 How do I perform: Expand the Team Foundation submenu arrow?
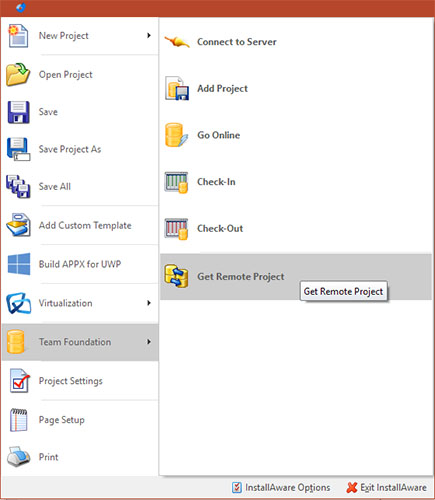point(149,342)
